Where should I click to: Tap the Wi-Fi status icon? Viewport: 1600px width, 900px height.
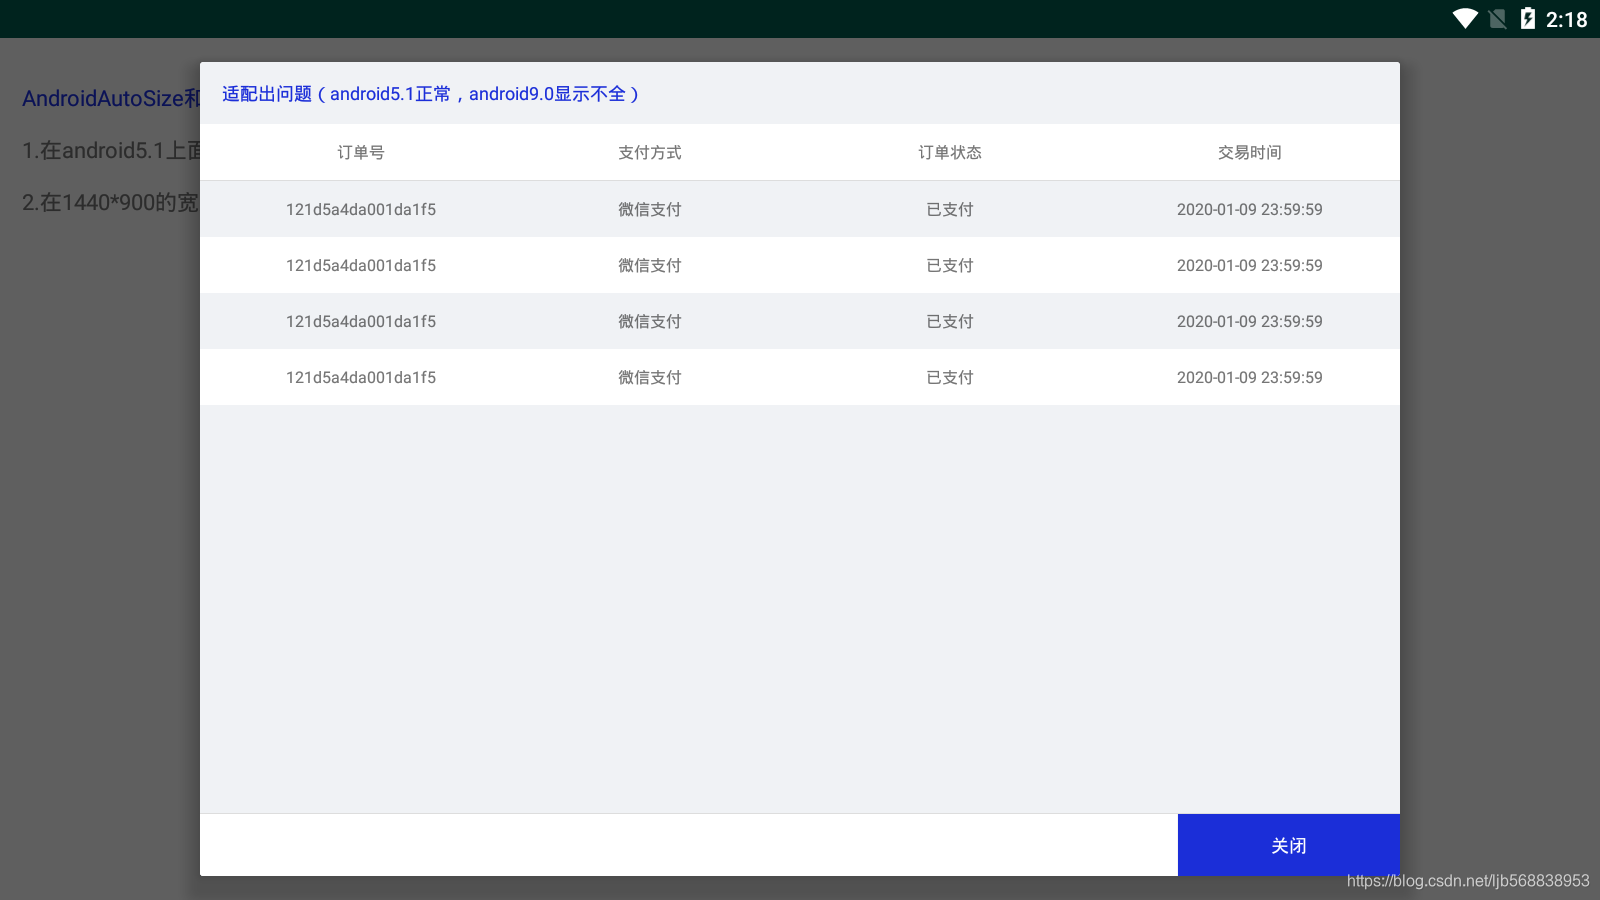pos(1465,19)
